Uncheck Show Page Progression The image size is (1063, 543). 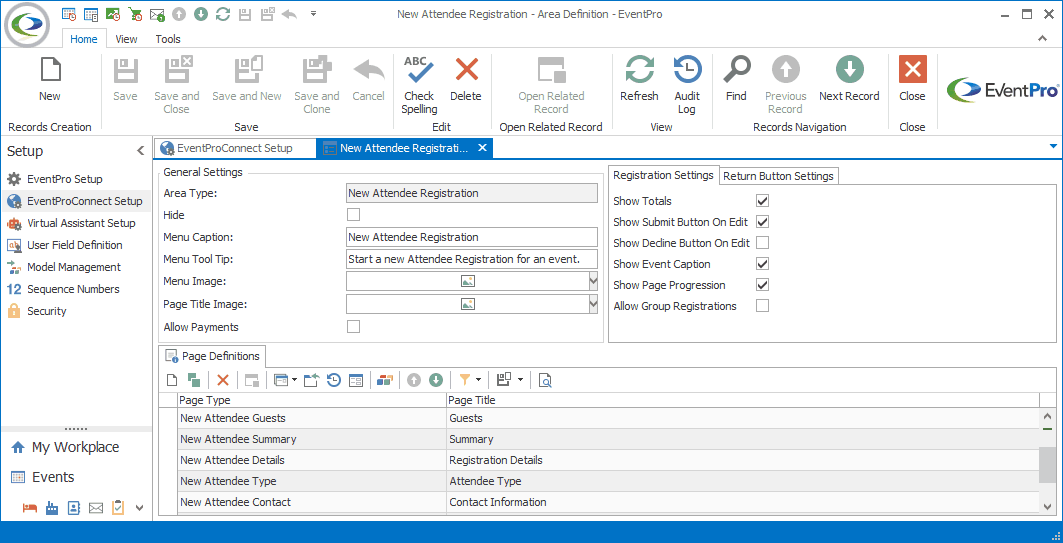click(x=763, y=285)
